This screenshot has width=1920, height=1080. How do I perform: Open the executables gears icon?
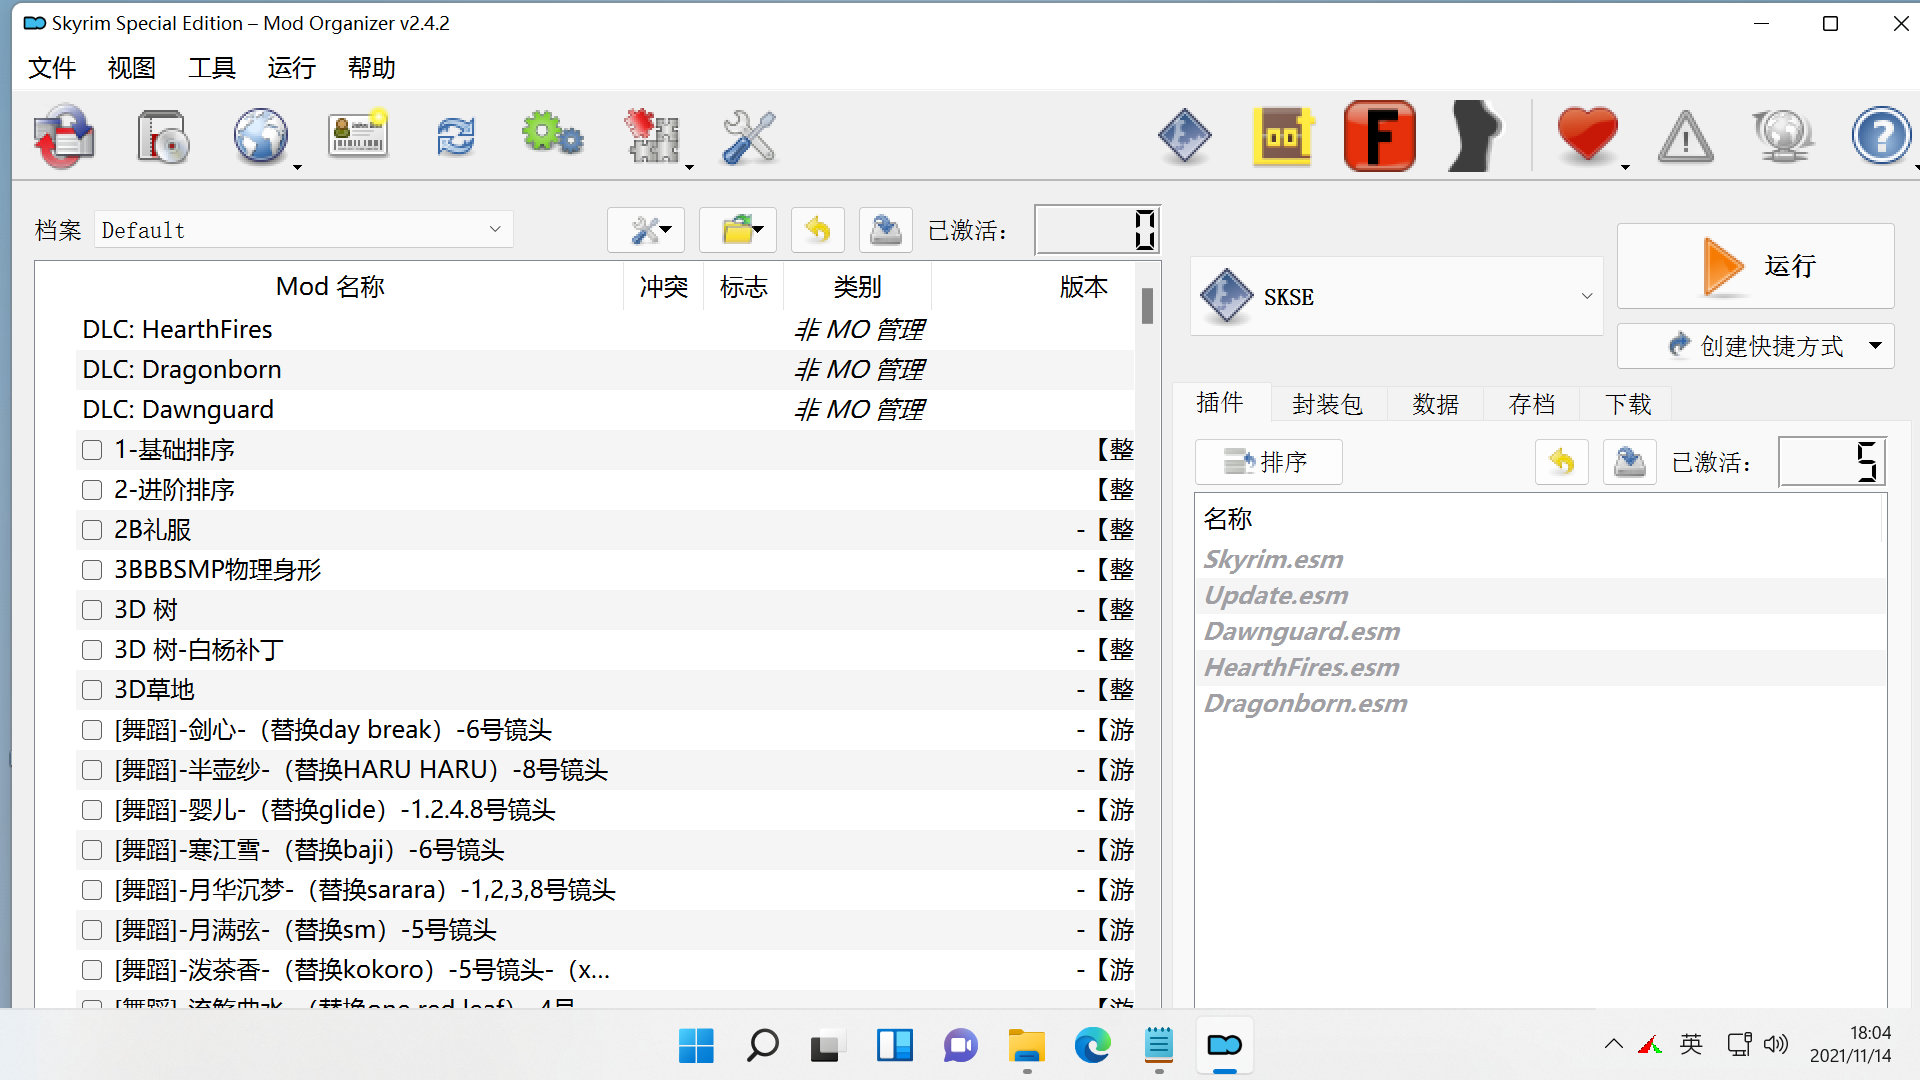(x=552, y=135)
